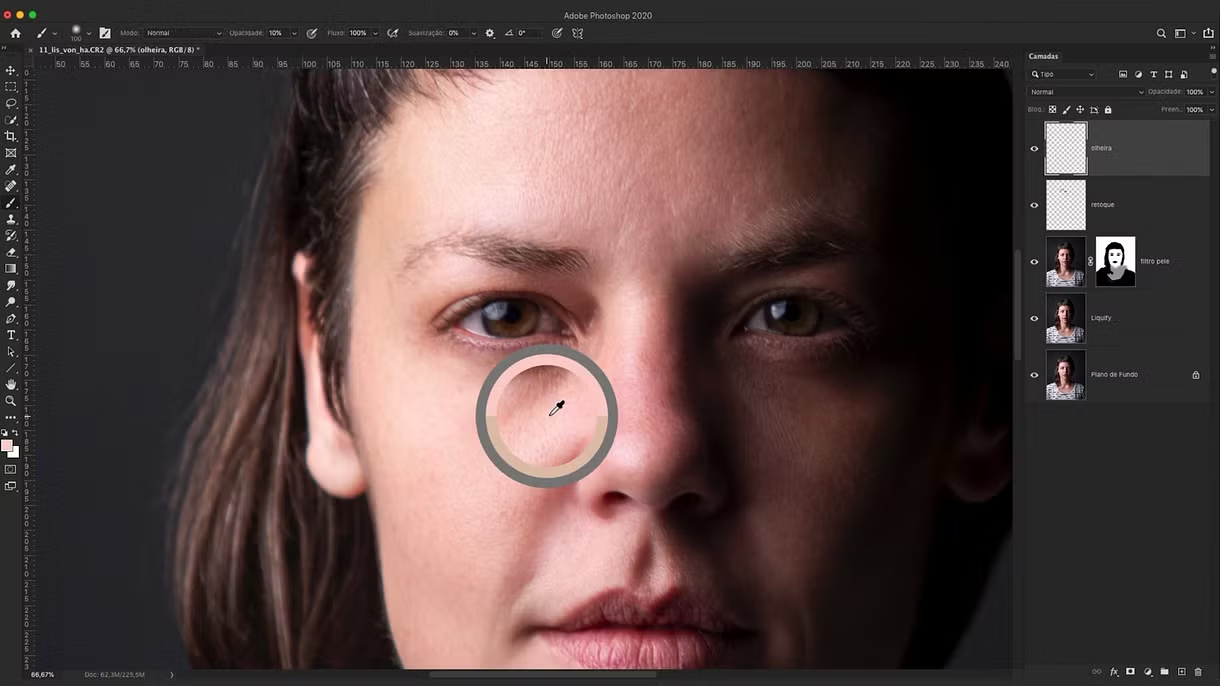
Task: Delete layer using the trash icon
Action: (x=1198, y=671)
